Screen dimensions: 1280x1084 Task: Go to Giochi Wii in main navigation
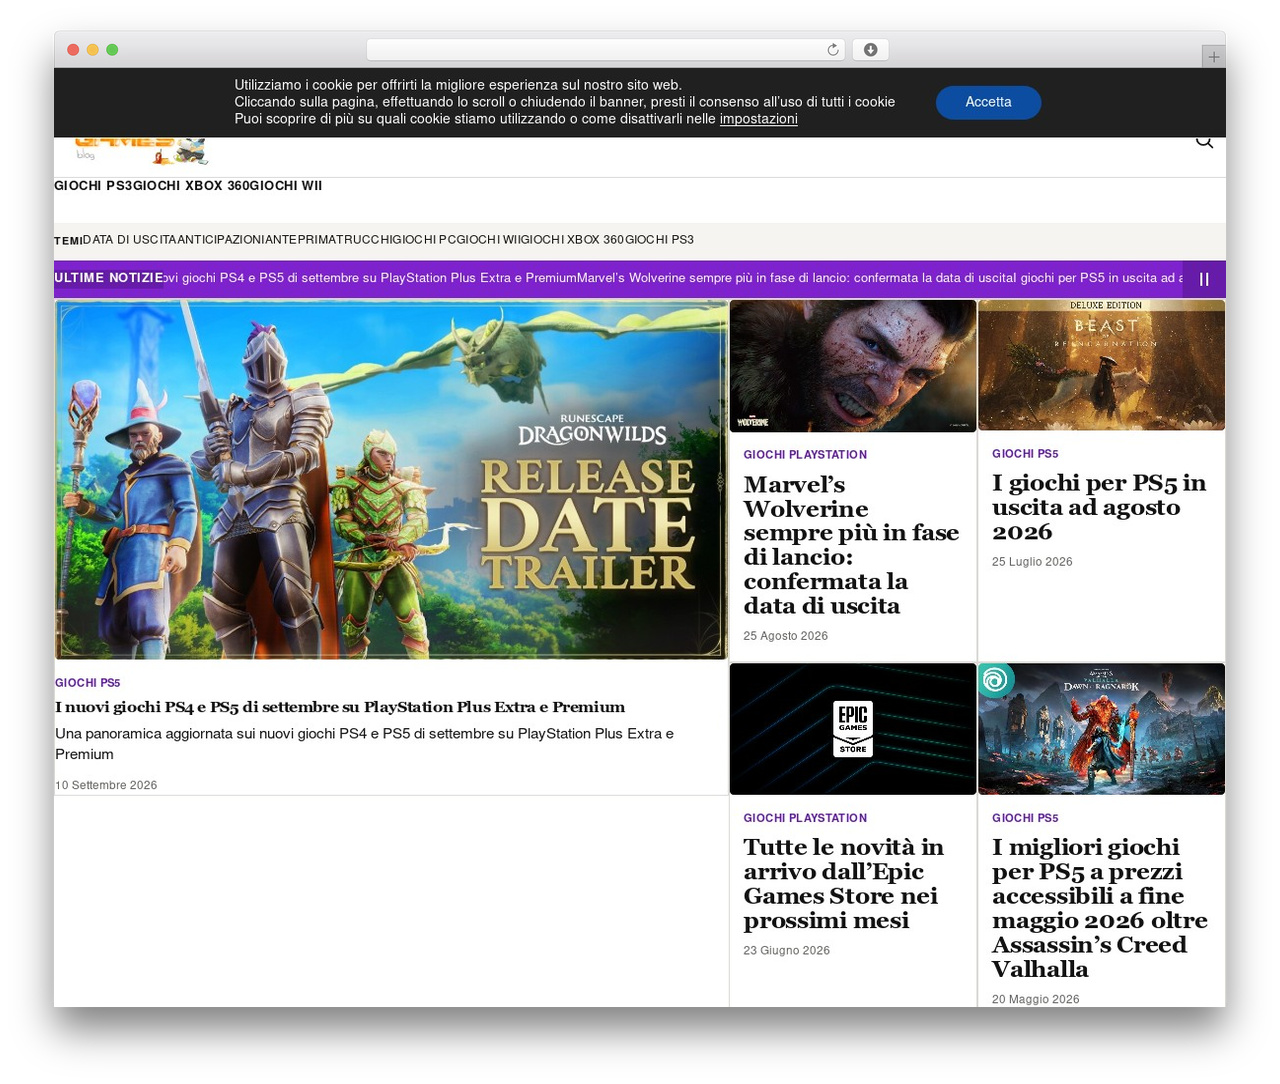tap(285, 186)
